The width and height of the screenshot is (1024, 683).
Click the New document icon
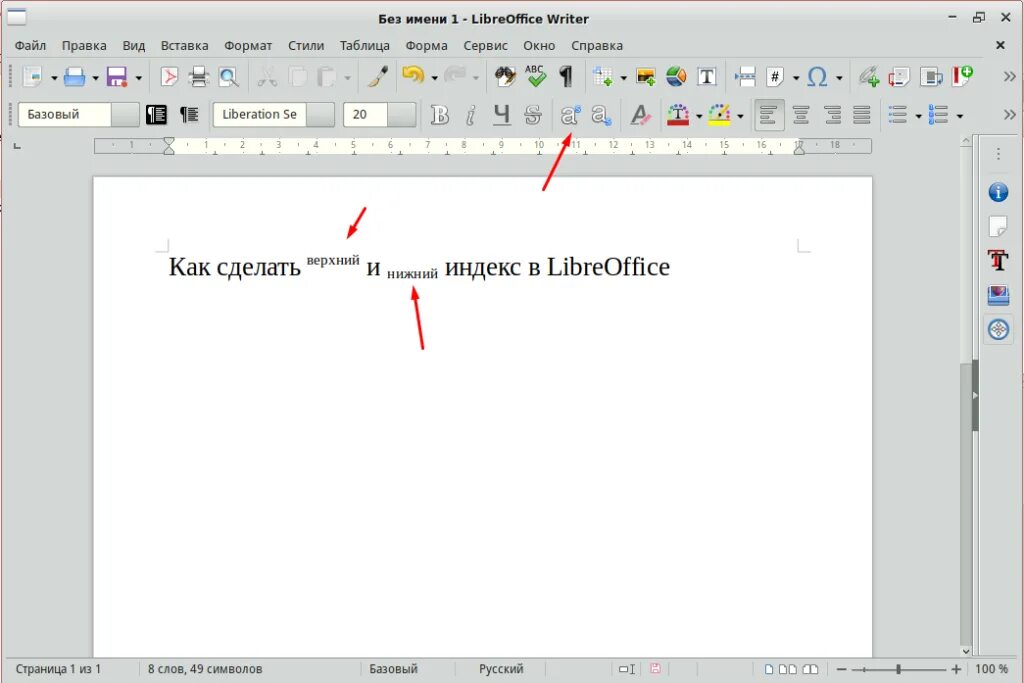point(31,77)
